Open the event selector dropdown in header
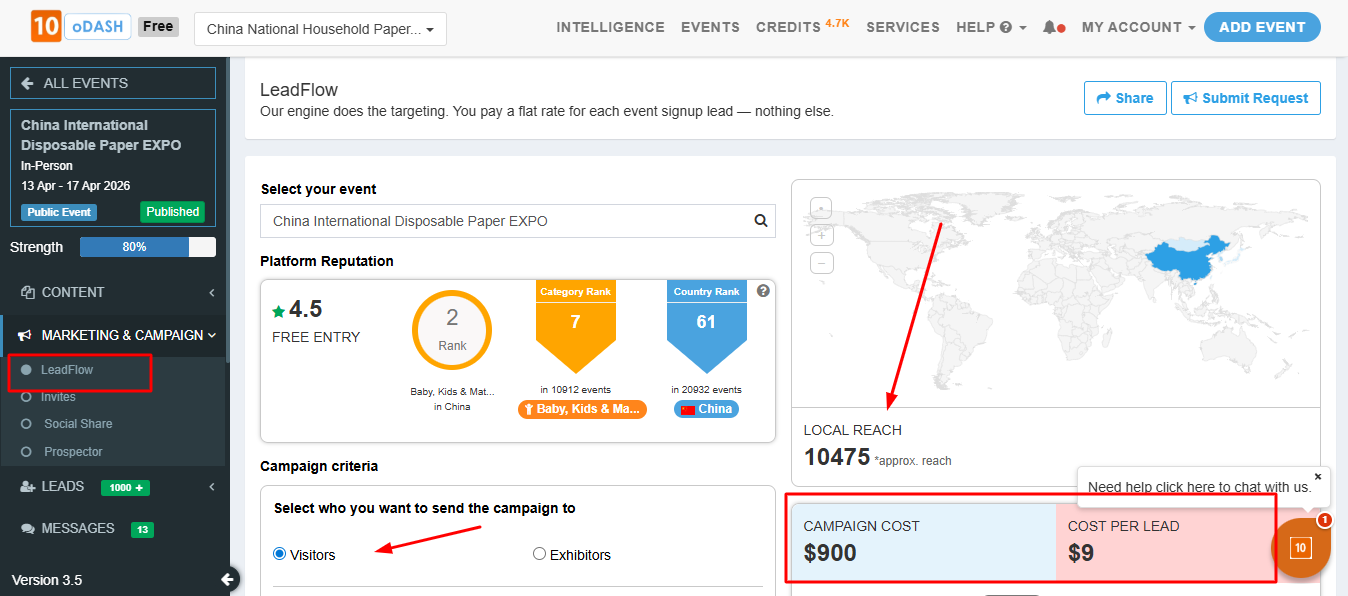 320,29
